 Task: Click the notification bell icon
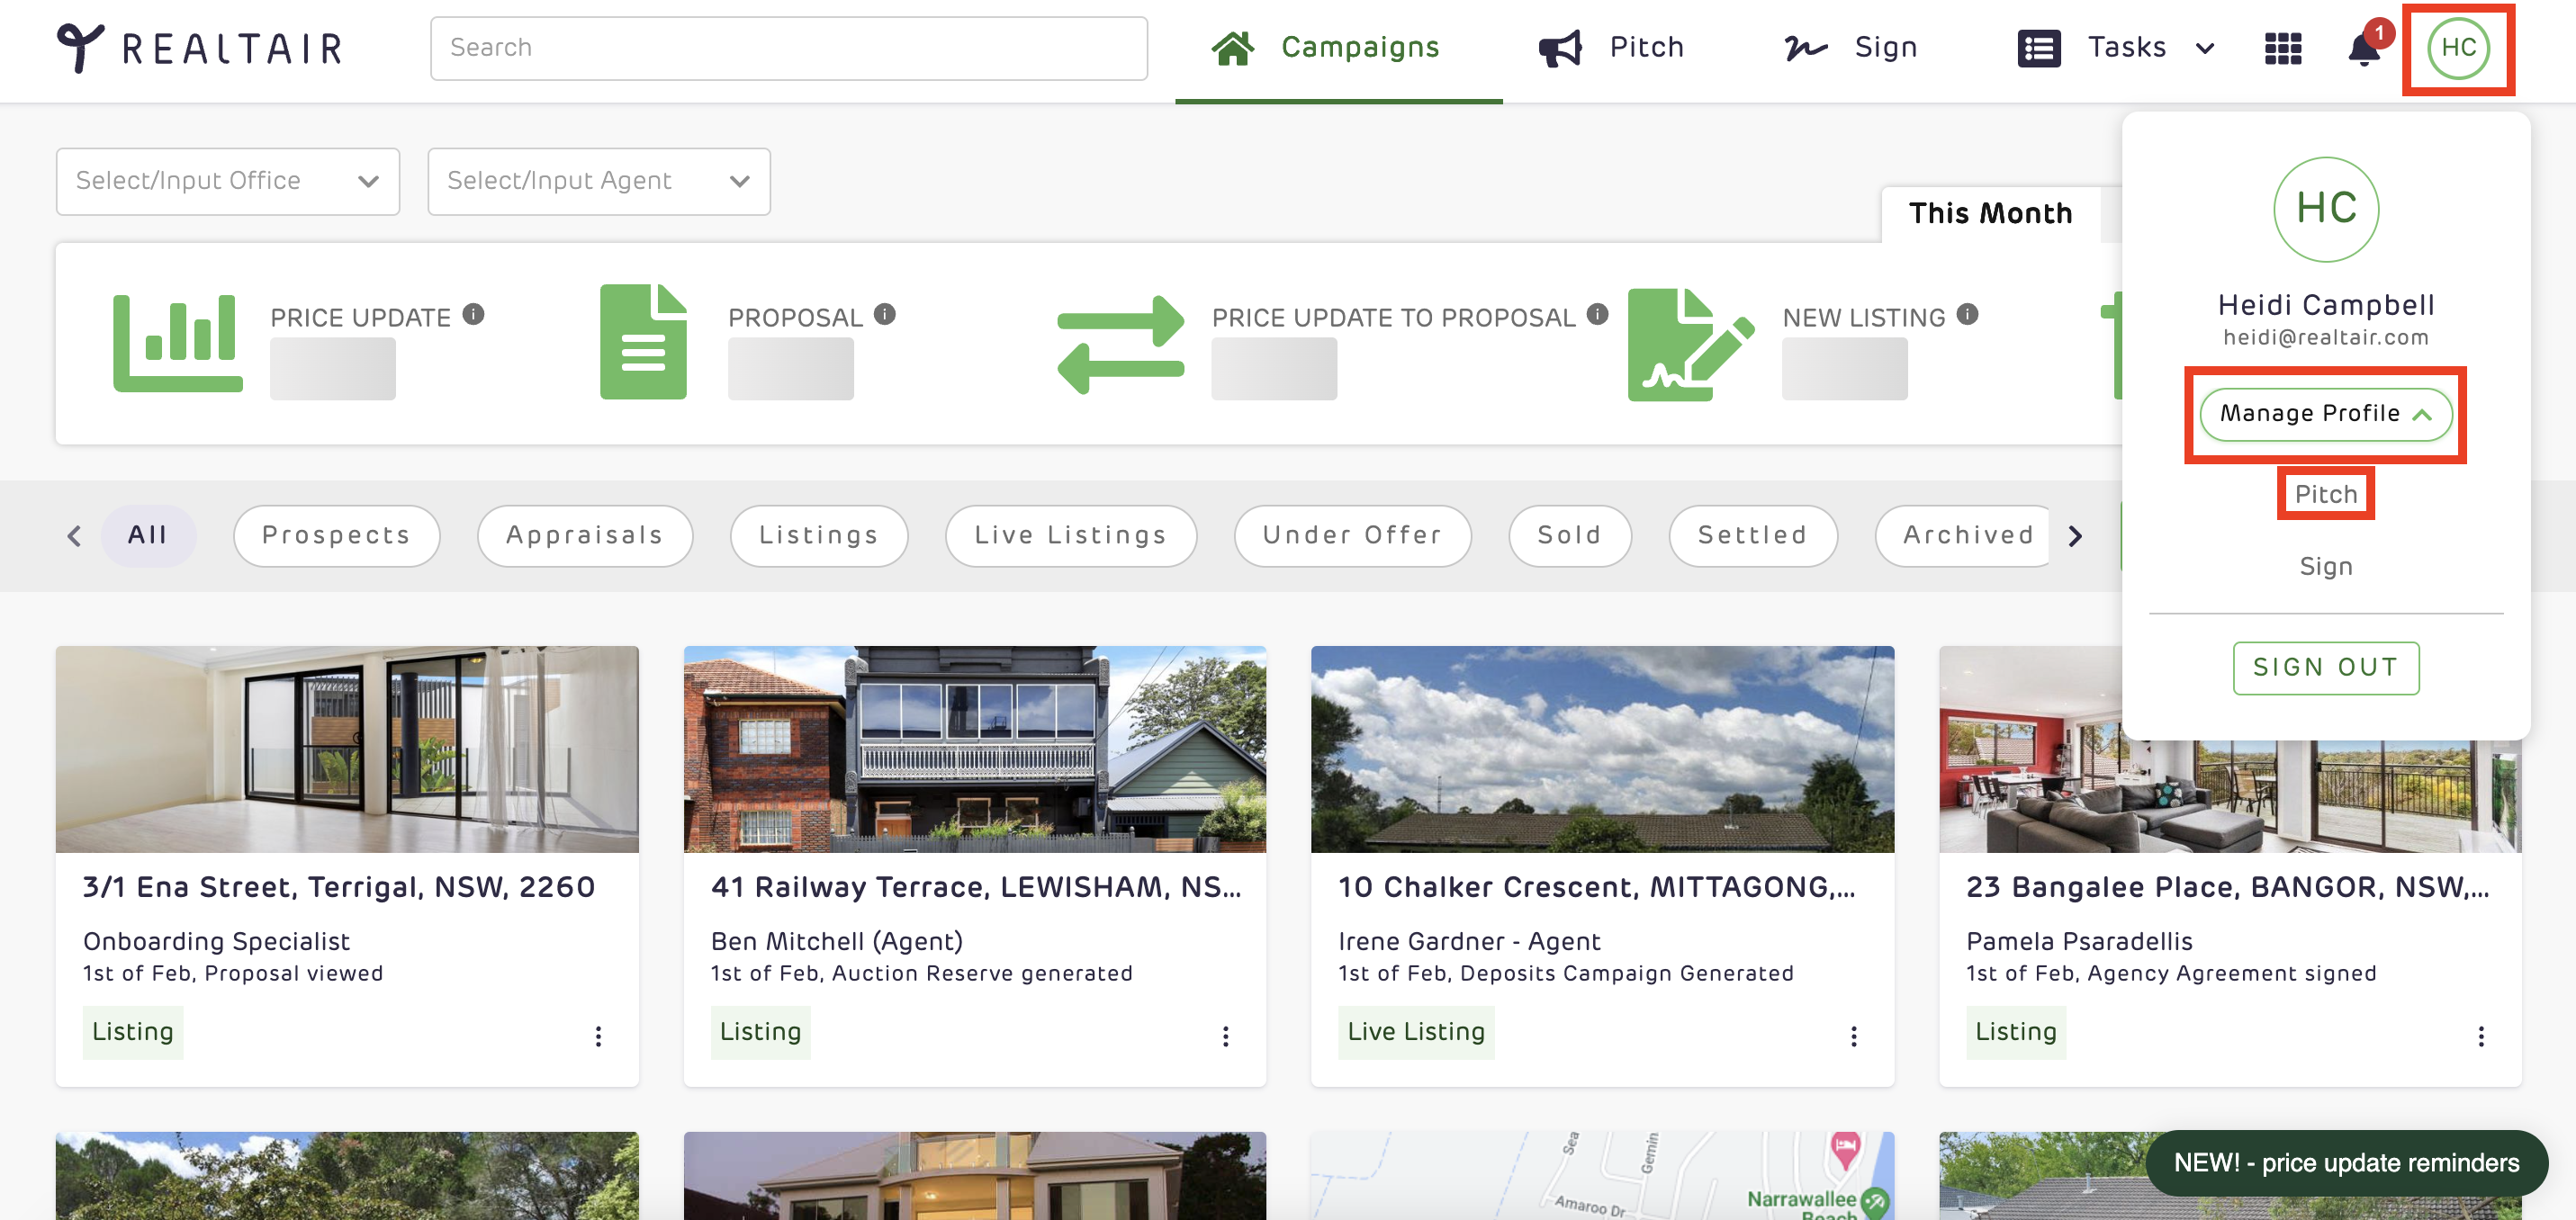click(x=2363, y=49)
